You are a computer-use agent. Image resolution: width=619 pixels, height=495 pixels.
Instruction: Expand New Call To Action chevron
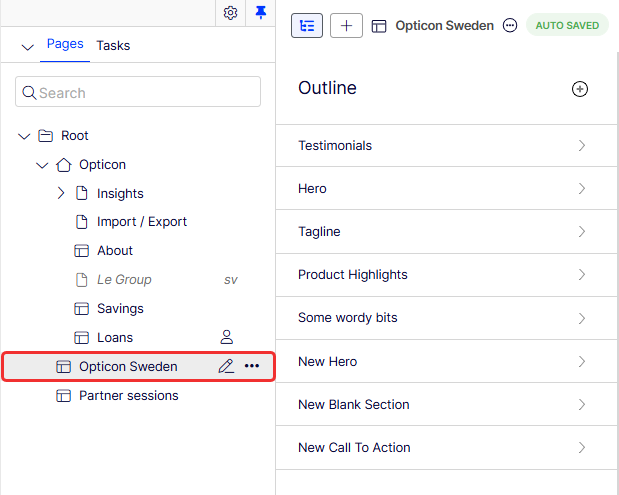coord(582,448)
